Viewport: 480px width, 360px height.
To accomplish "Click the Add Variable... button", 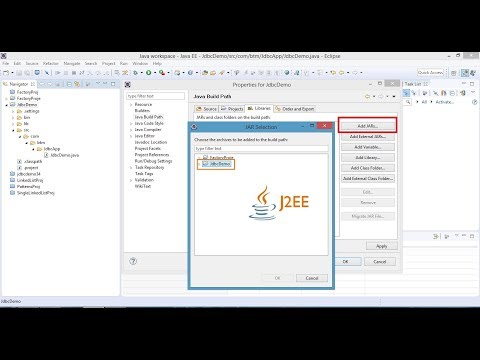I will 368,147.
